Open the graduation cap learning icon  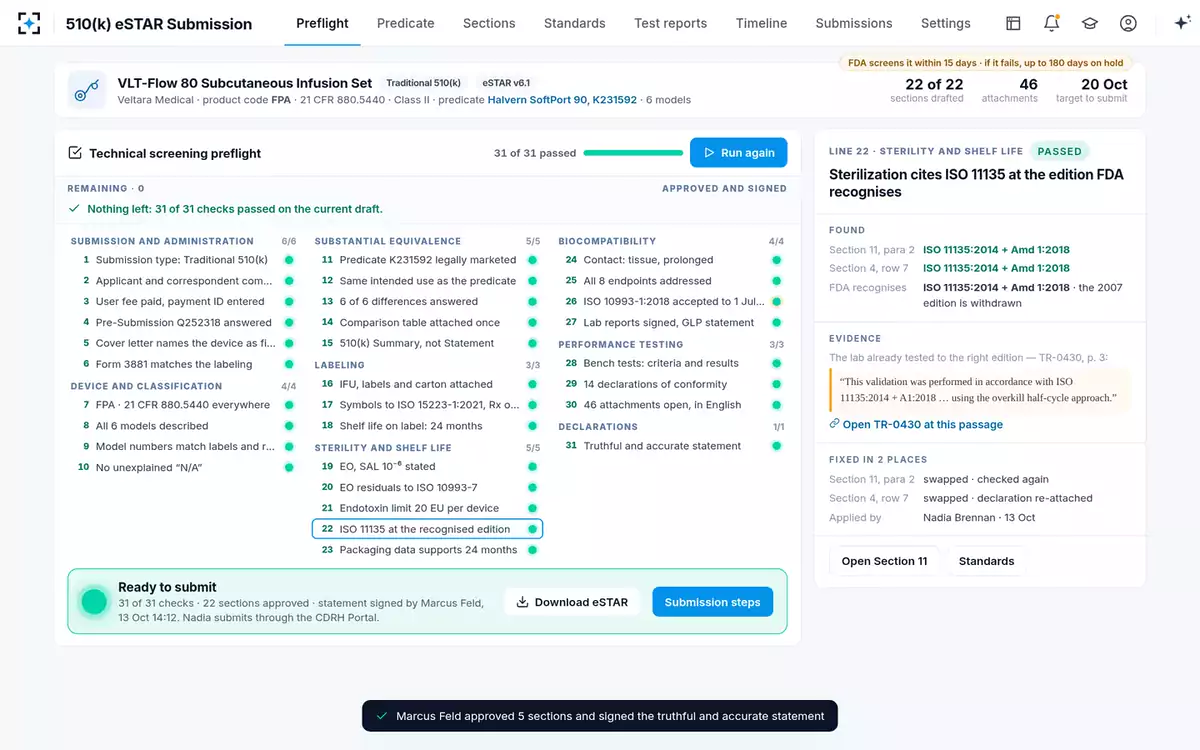pos(1090,23)
